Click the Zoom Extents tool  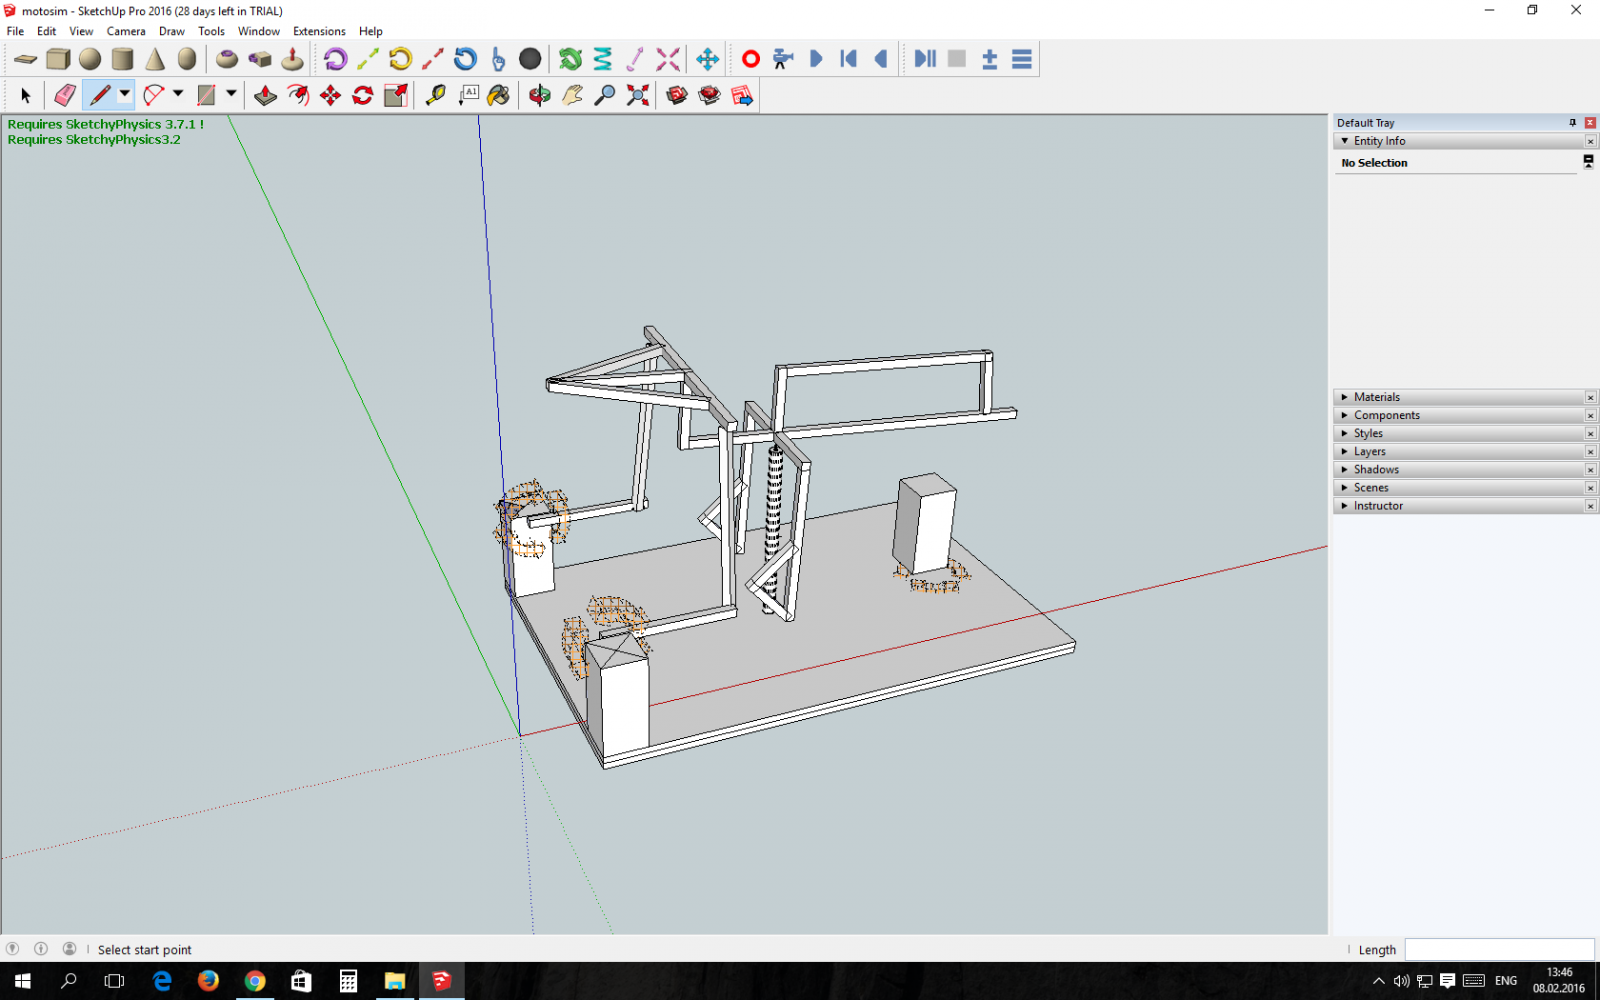click(x=637, y=95)
